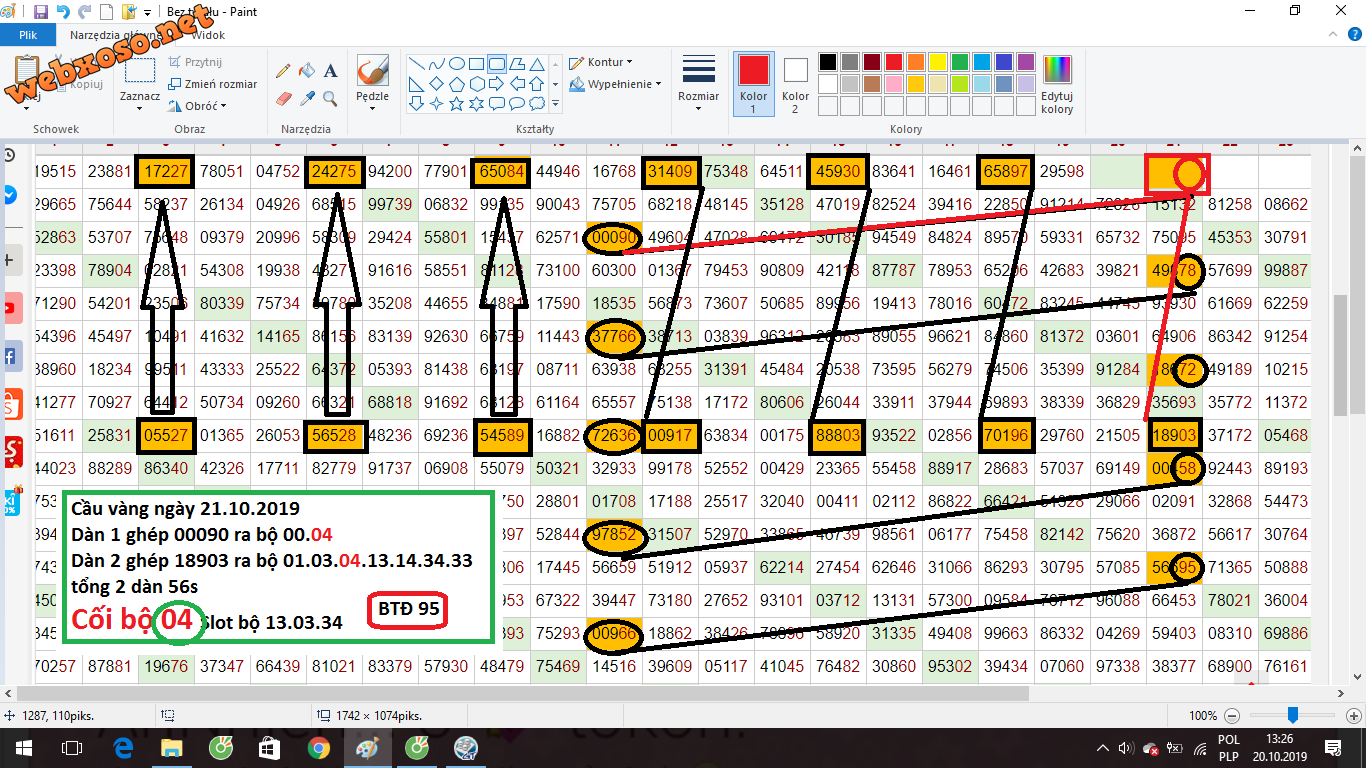The height and width of the screenshot is (768, 1366).
Task: Click the Redo arrow in the title bar
Action: pos(84,12)
